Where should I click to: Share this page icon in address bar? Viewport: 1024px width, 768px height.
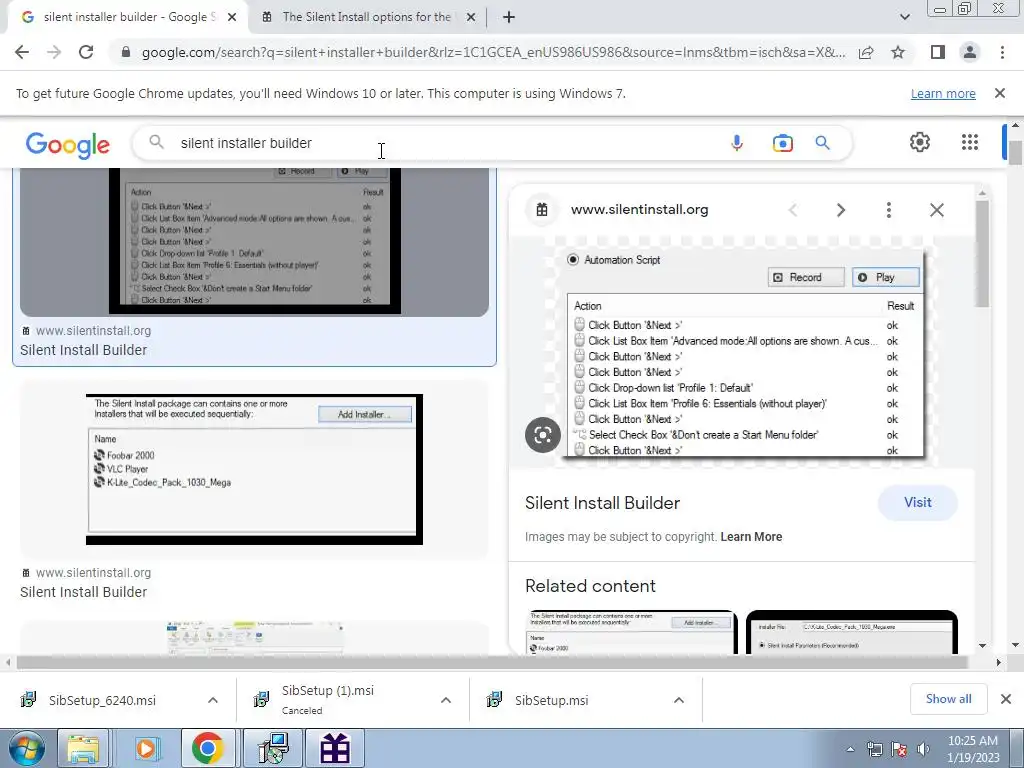[866, 52]
